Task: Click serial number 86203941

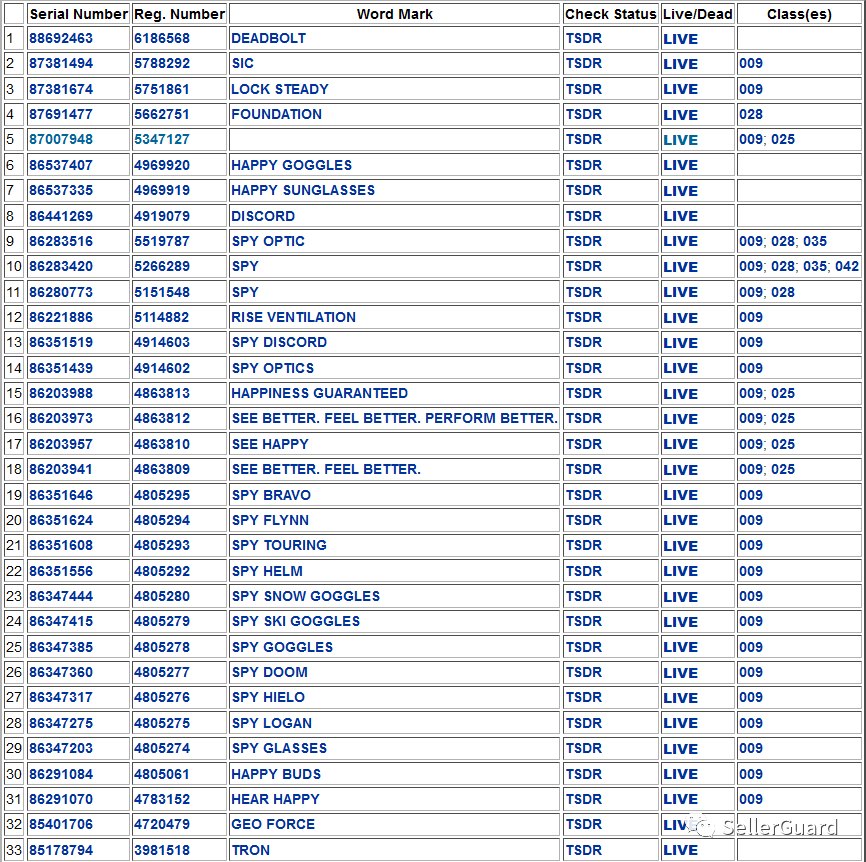Action: [x=61, y=469]
